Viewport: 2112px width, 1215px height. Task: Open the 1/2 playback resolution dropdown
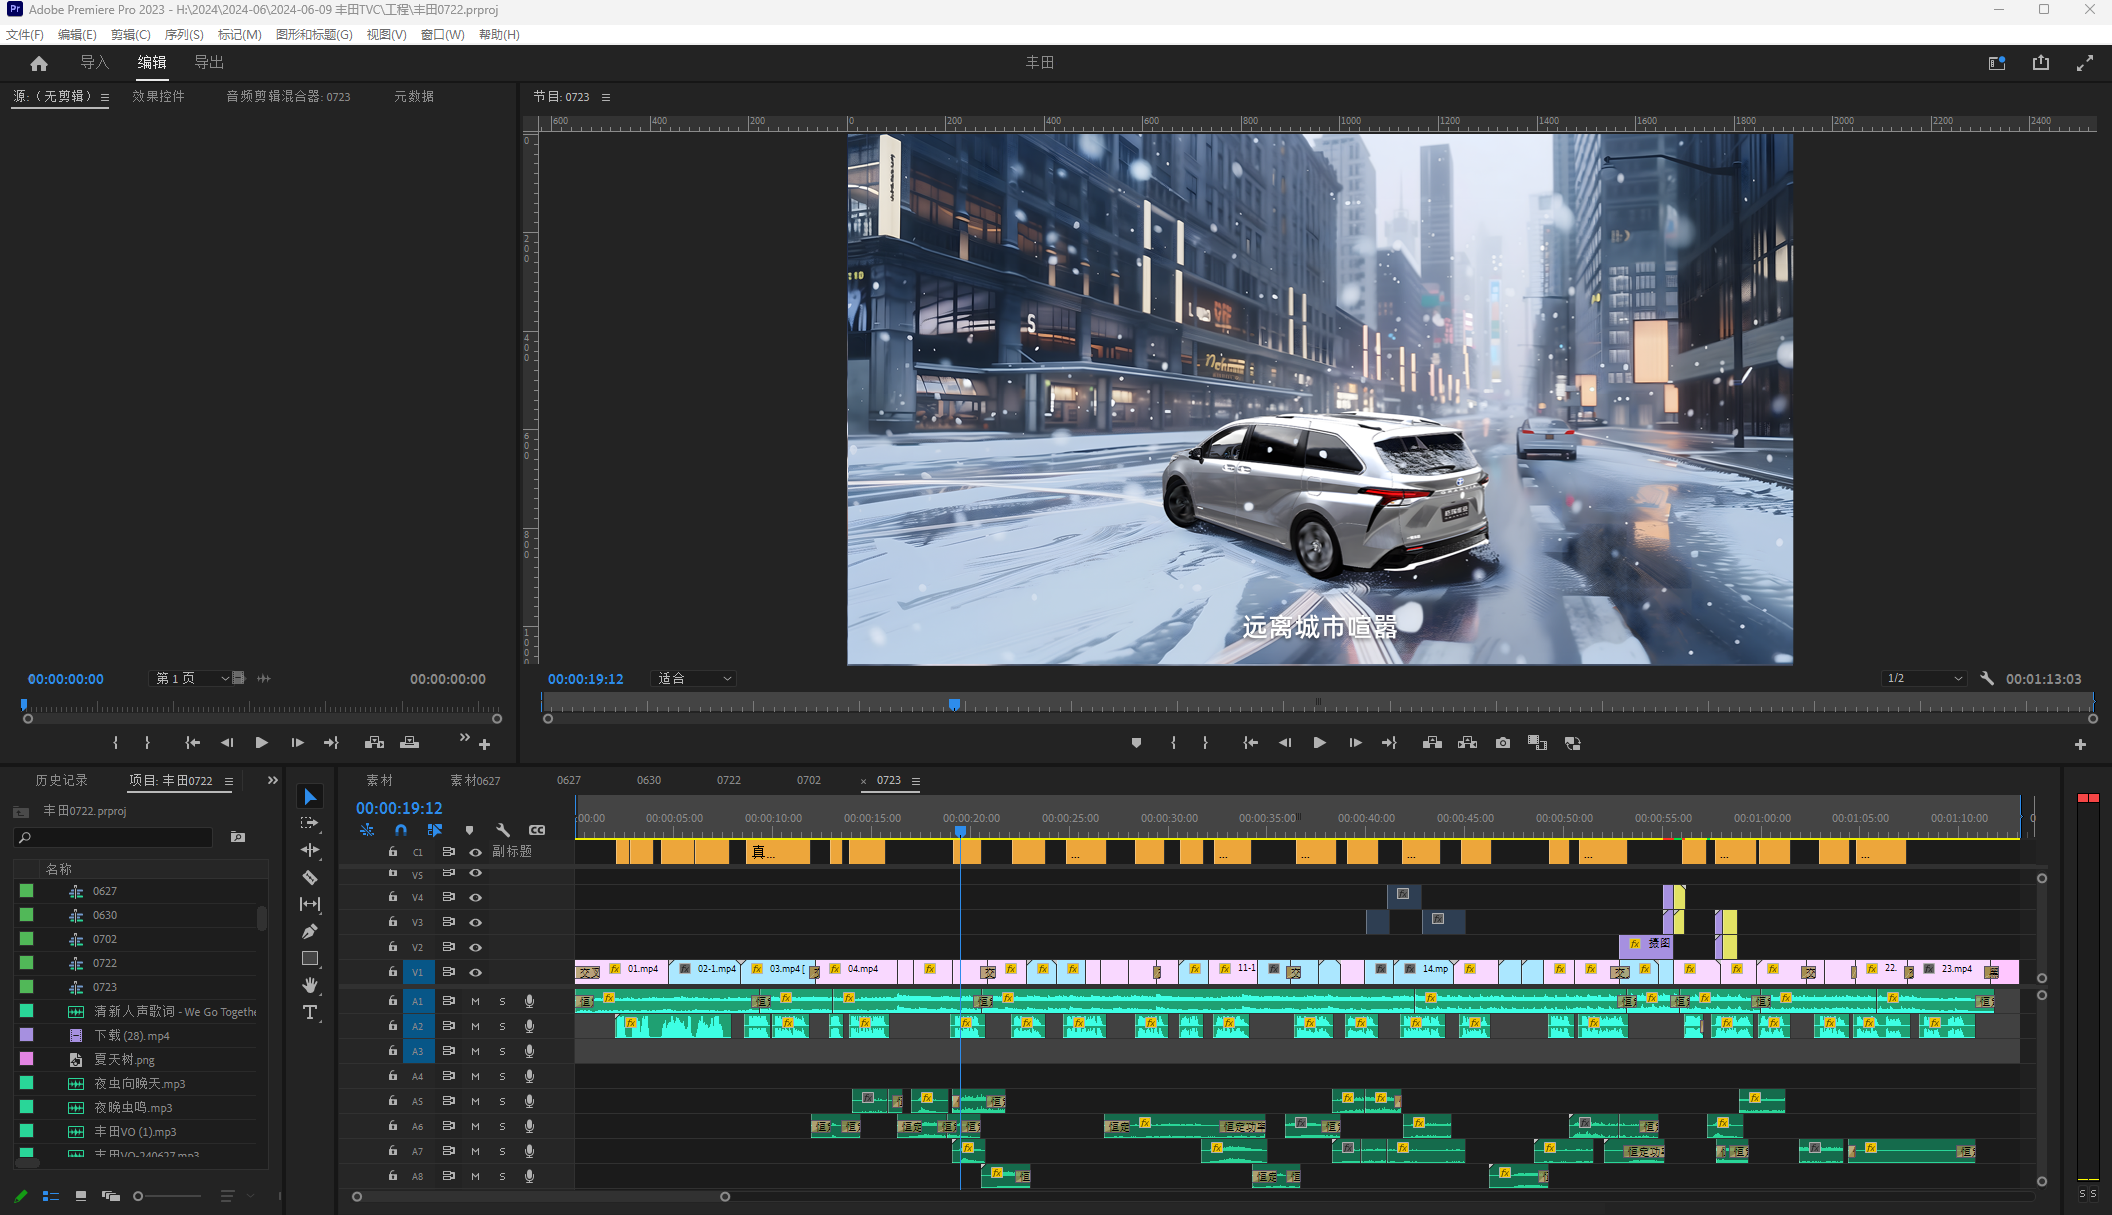1924,678
